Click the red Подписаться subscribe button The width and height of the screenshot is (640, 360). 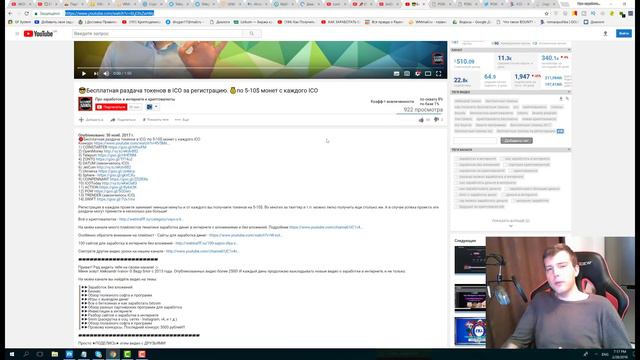[111, 107]
